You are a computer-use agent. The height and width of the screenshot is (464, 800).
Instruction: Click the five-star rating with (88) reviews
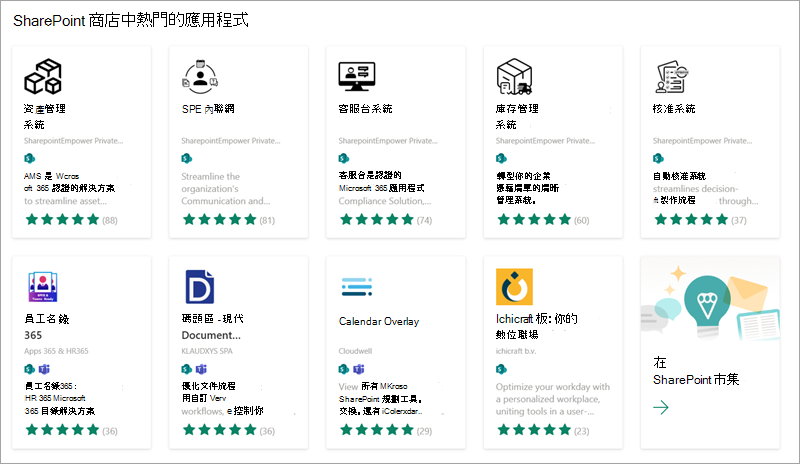coord(71,220)
